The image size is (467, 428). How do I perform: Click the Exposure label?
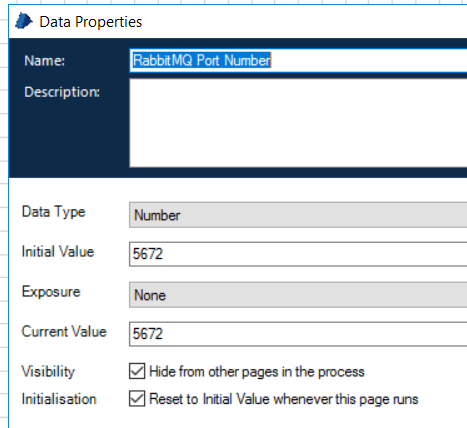pyautogui.click(x=51, y=292)
